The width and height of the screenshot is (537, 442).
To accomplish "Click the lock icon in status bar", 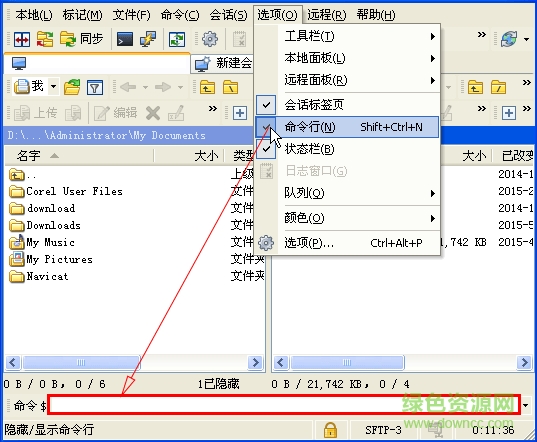I will [x=330, y=429].
